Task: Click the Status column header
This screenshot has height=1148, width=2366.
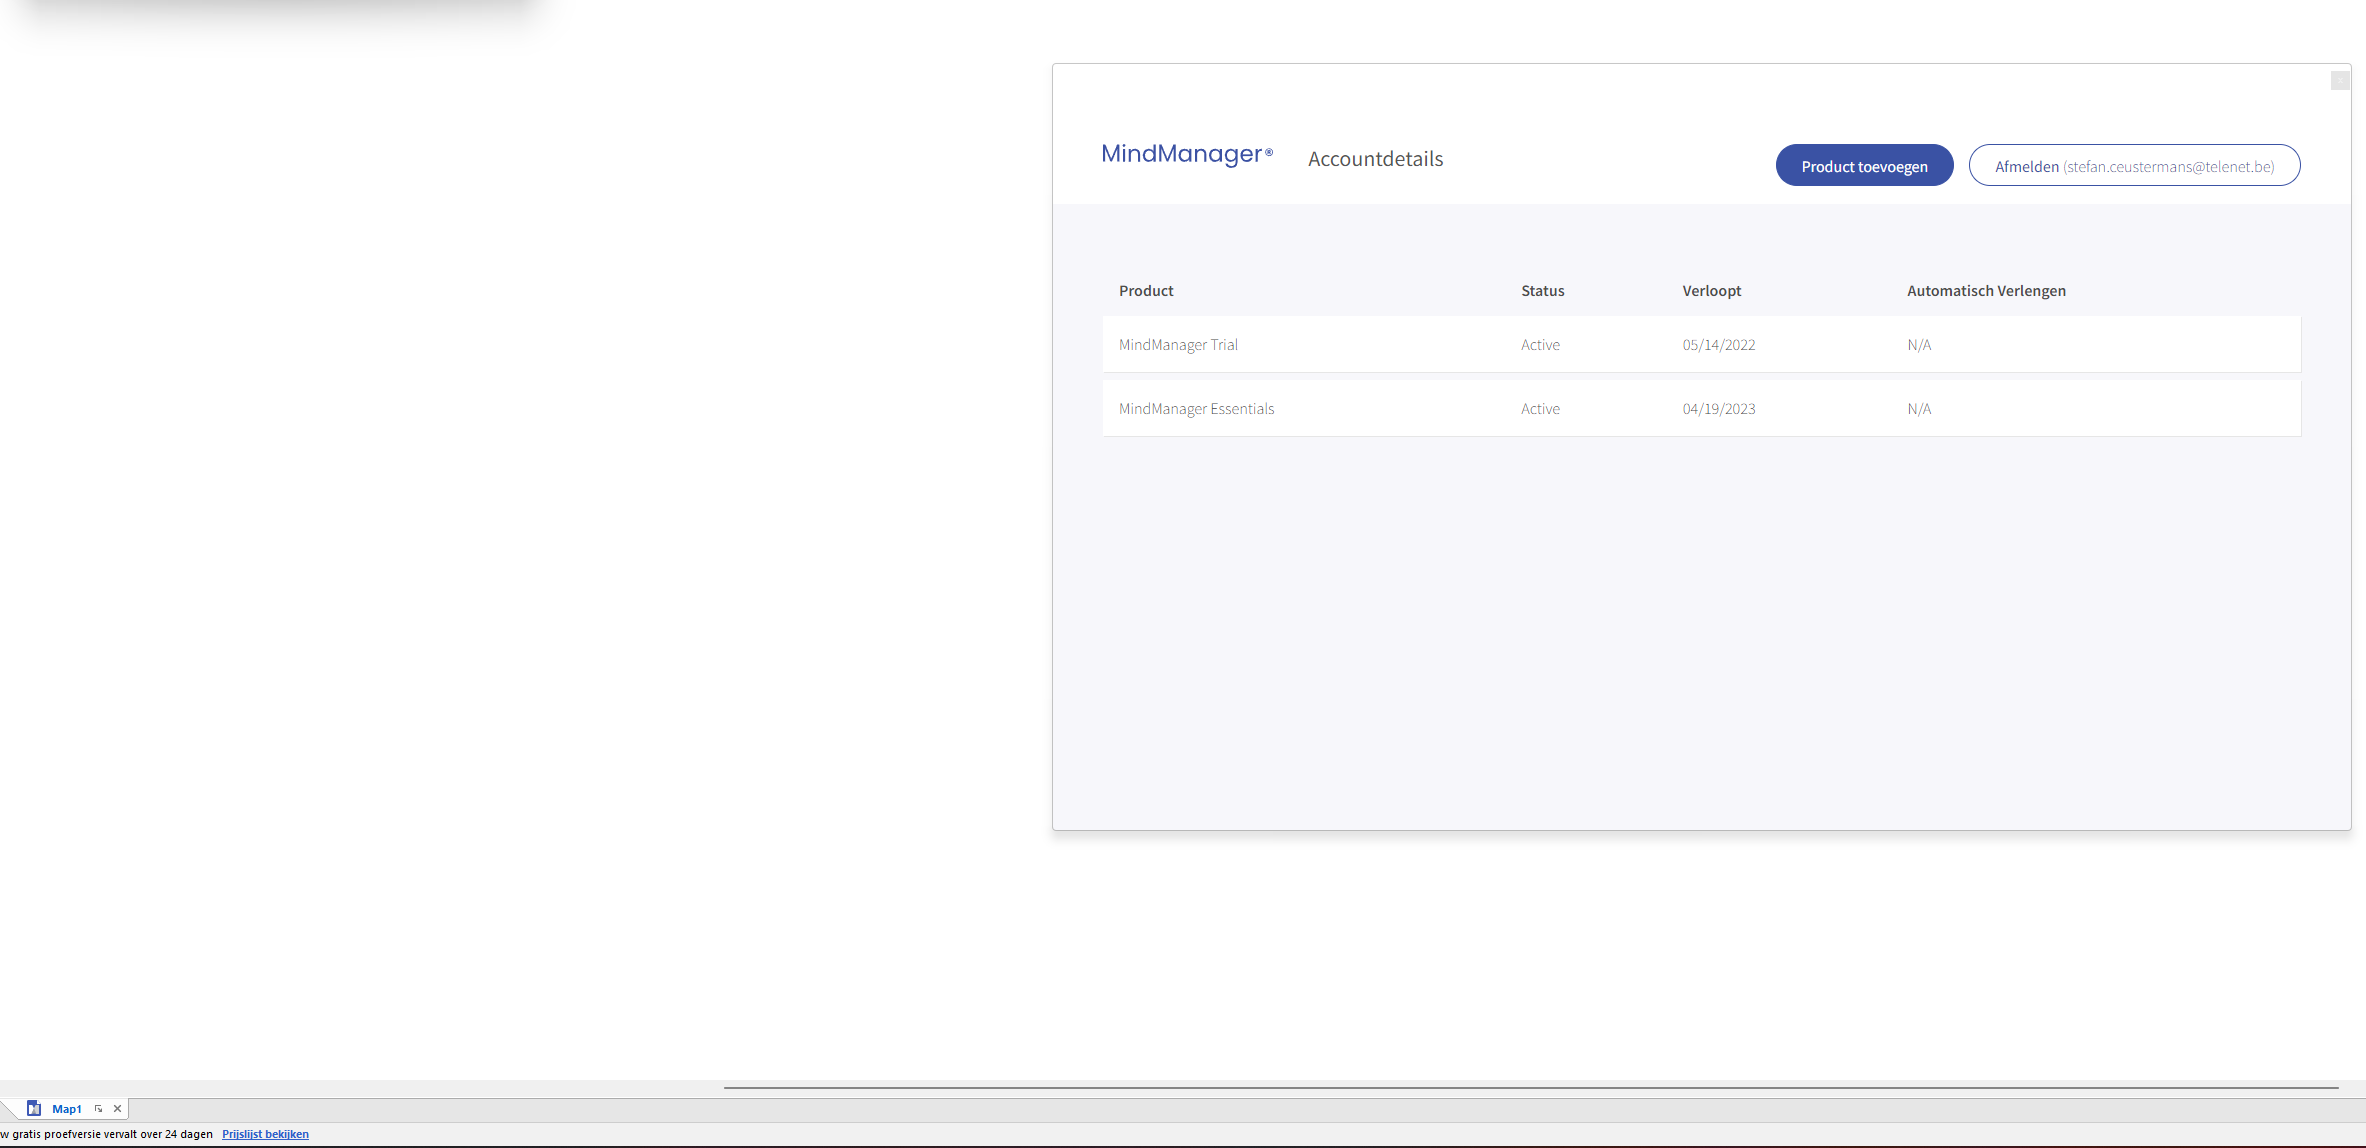Action: [x=1542, y=291]
